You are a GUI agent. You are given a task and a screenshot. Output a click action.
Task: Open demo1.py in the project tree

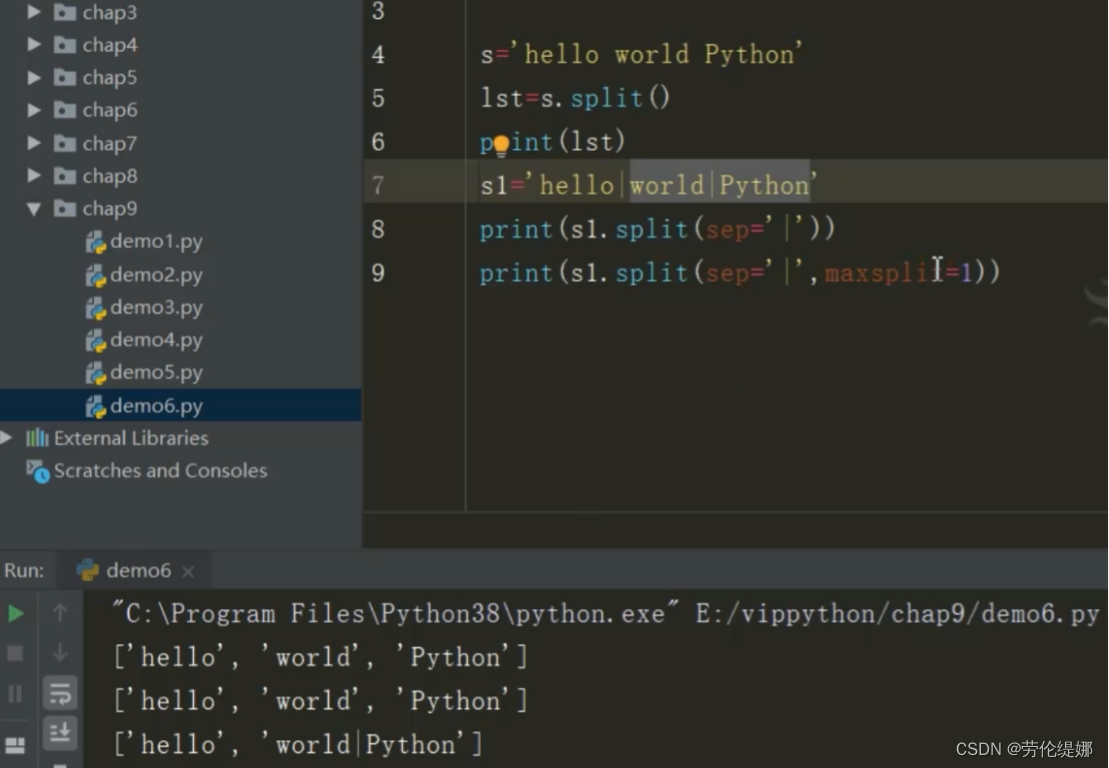pos(156,242)
